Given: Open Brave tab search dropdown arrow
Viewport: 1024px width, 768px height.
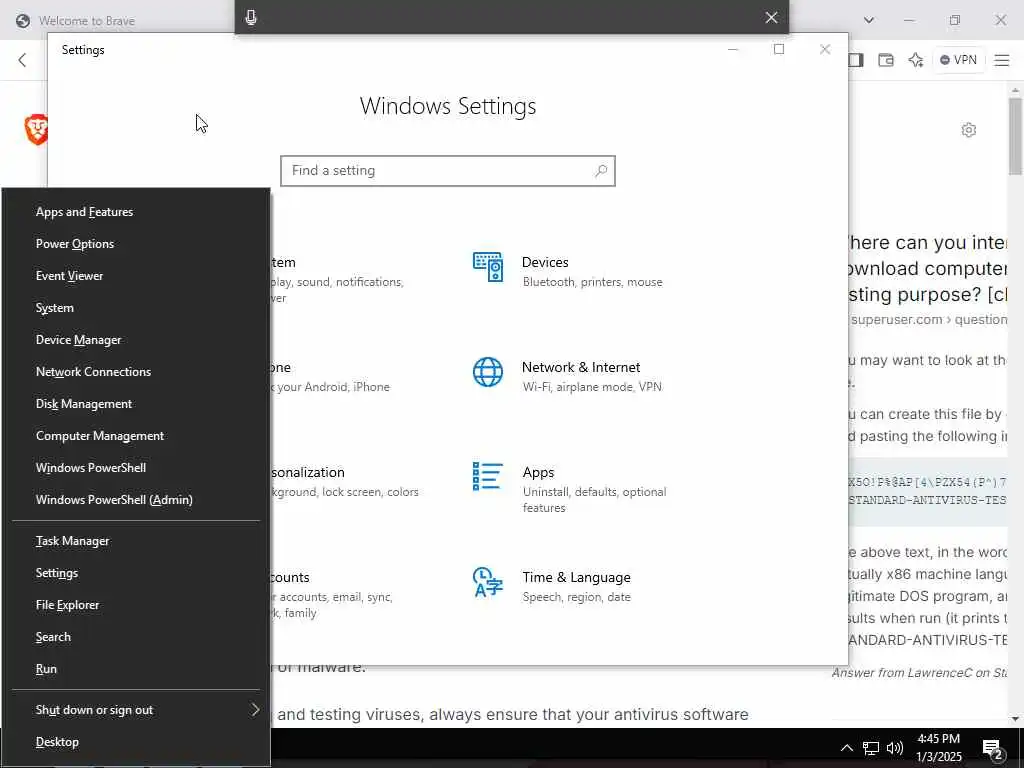Looking at the screenshot, I should 869,20.
